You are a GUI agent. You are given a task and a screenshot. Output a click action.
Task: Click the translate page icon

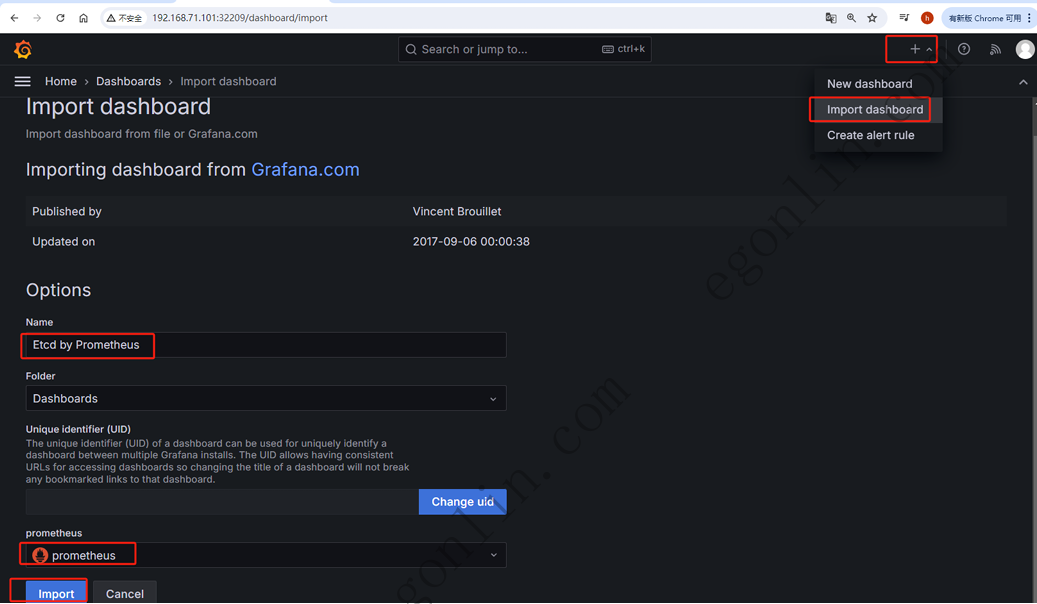click(831, 18)
